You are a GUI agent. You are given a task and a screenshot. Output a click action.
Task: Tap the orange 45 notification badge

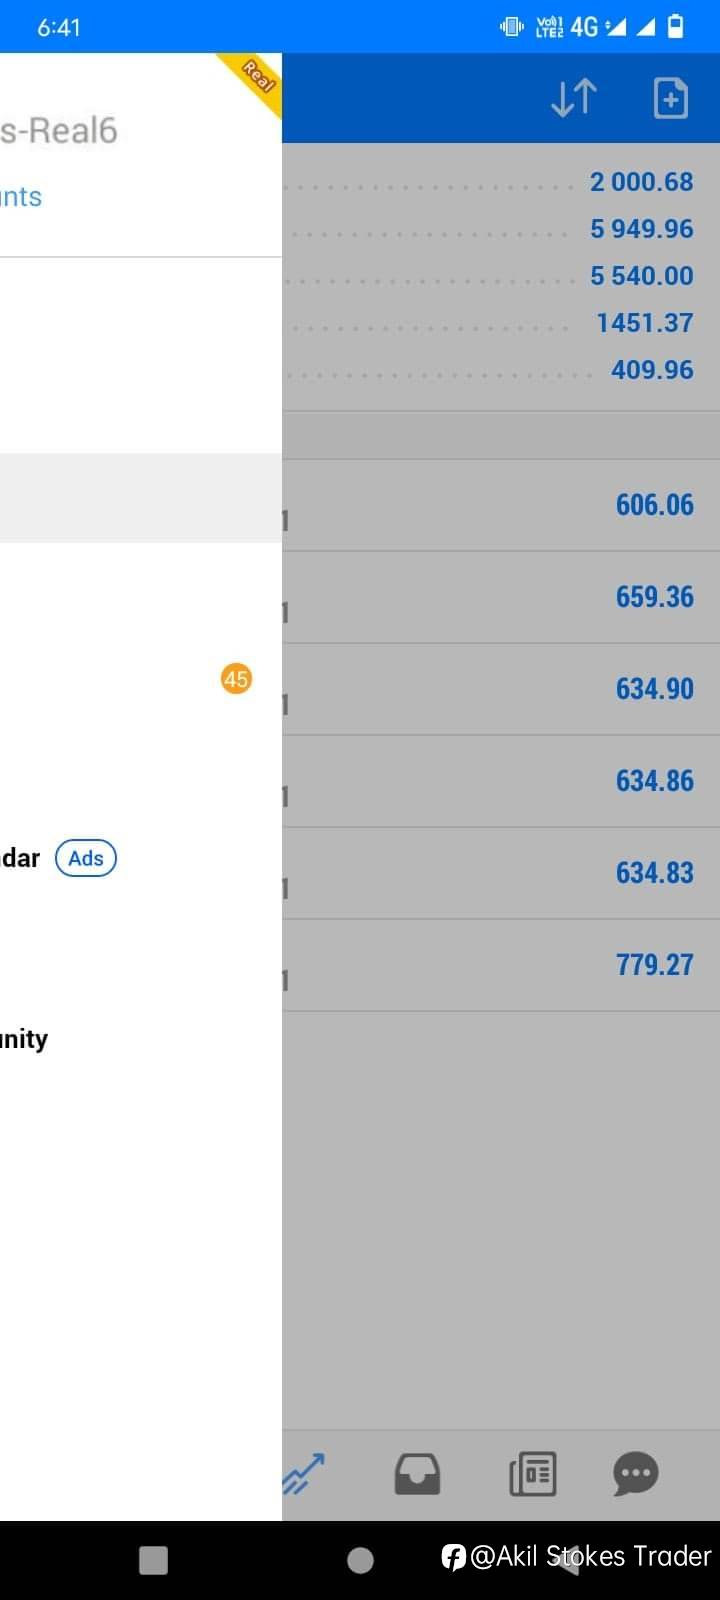point(236,679)
